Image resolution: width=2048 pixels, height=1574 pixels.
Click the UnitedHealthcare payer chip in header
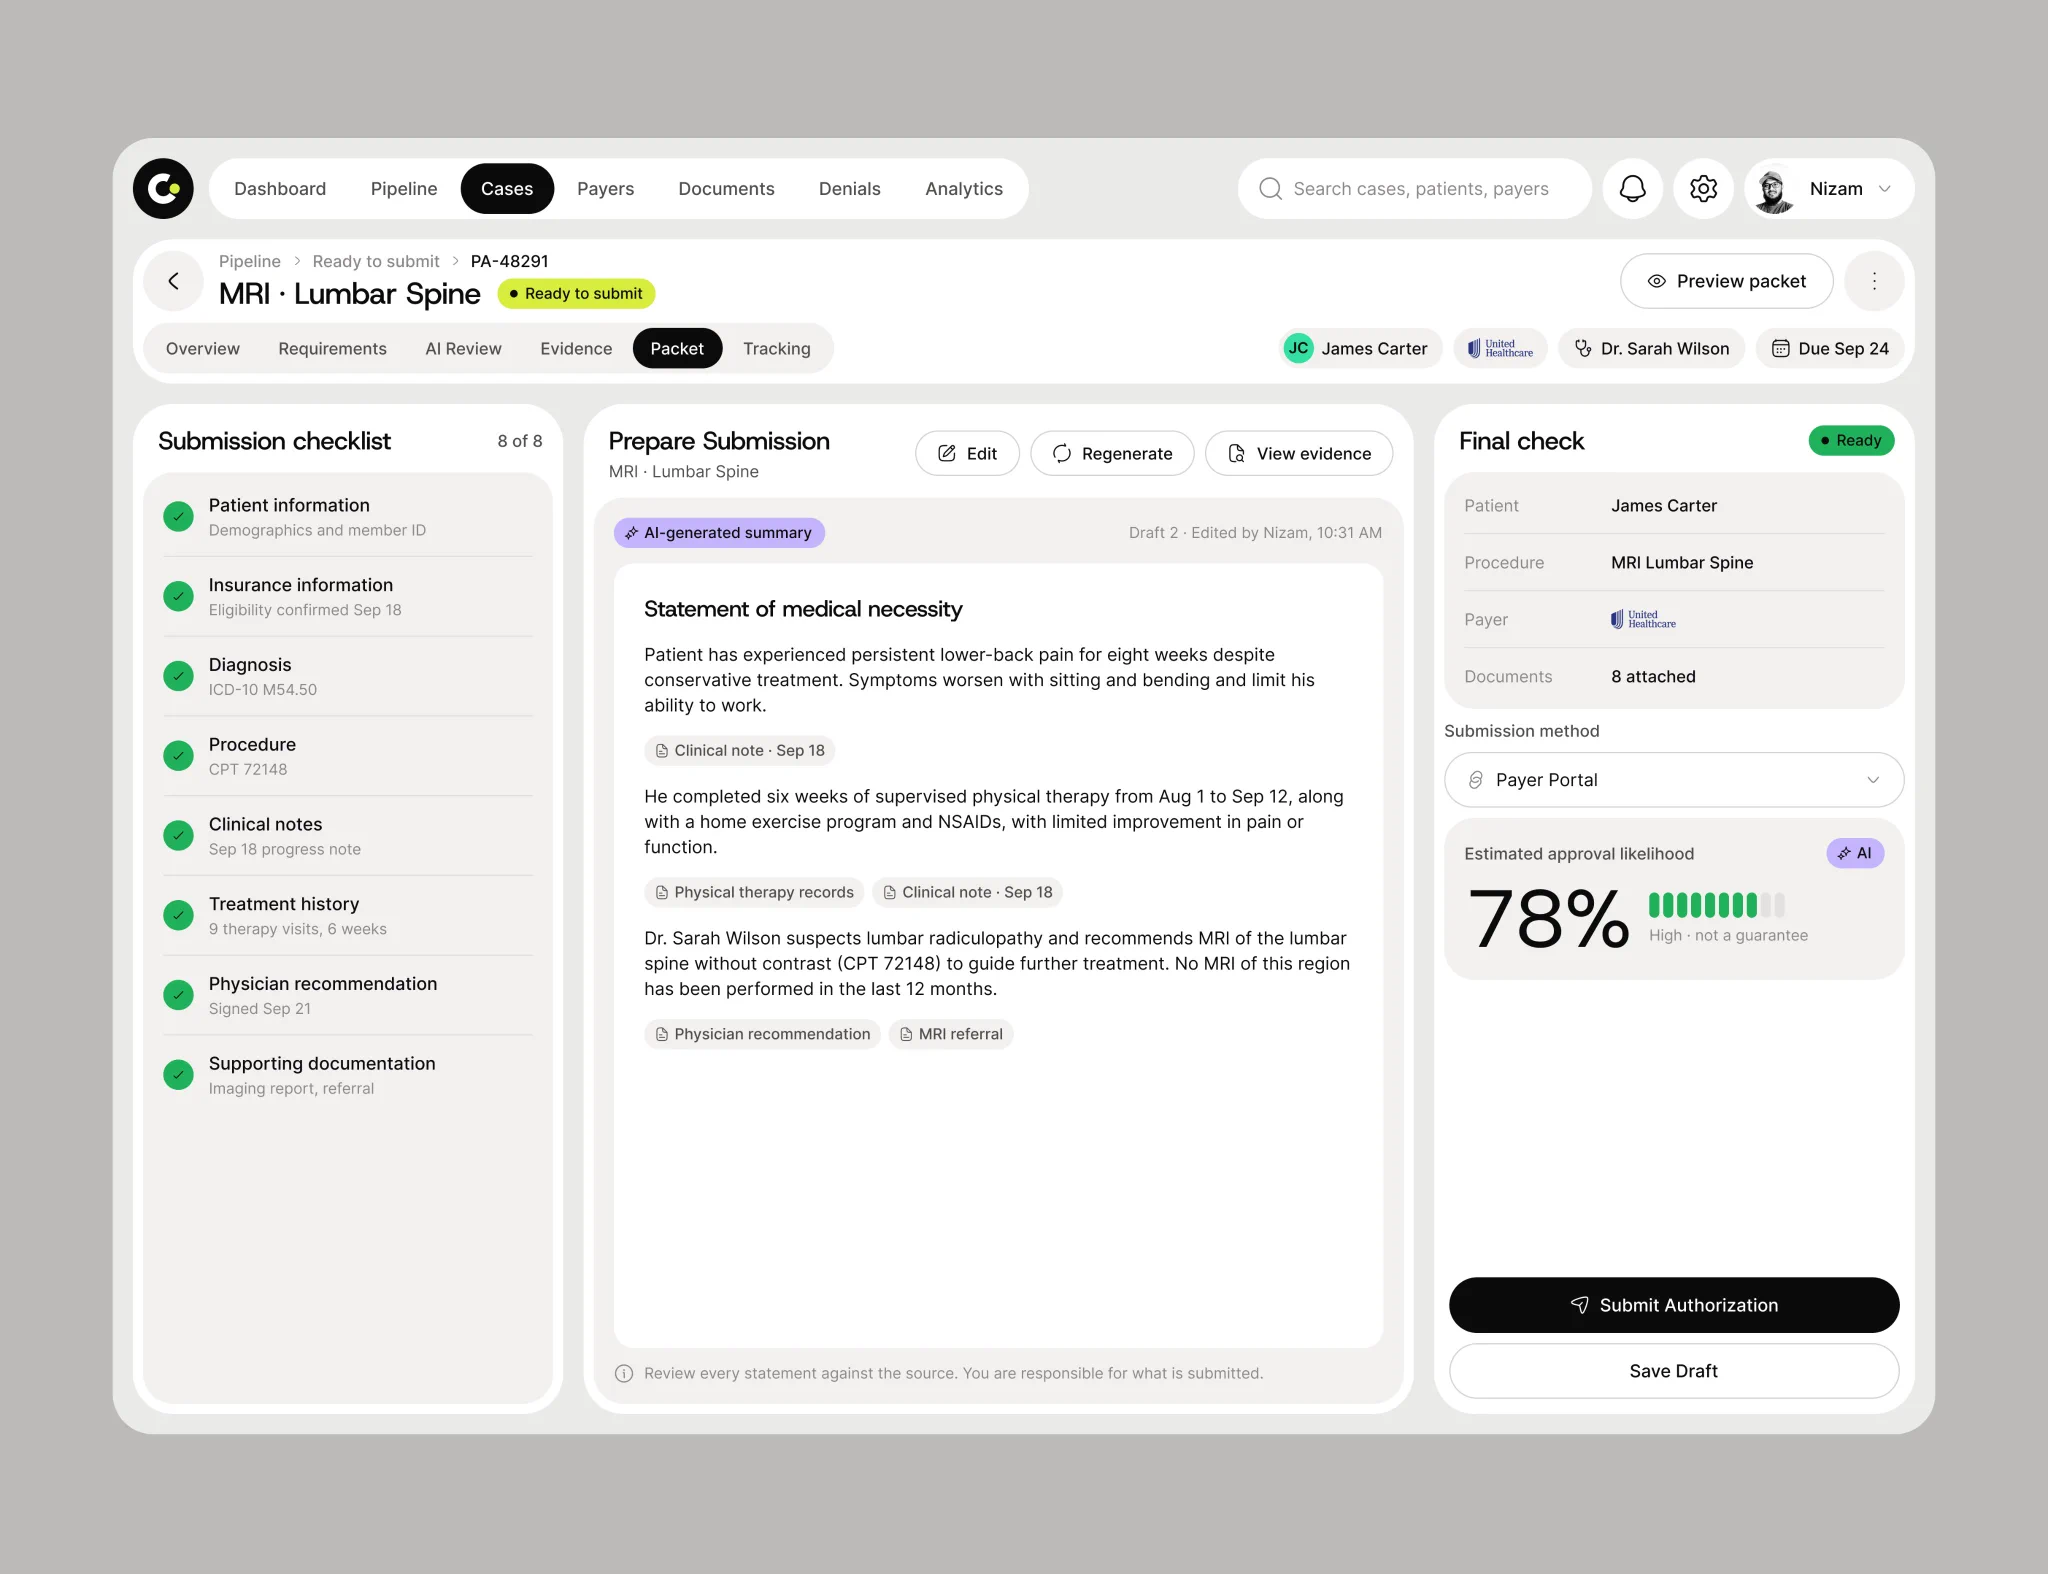pos(1500,348)
